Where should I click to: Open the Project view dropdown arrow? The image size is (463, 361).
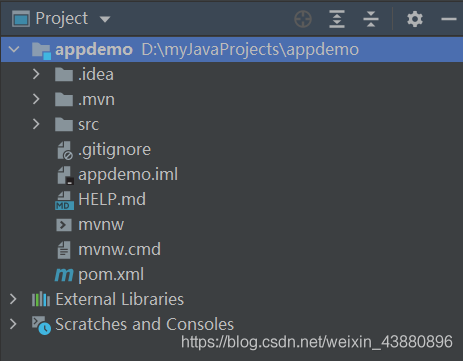click(x=105, y=19)
